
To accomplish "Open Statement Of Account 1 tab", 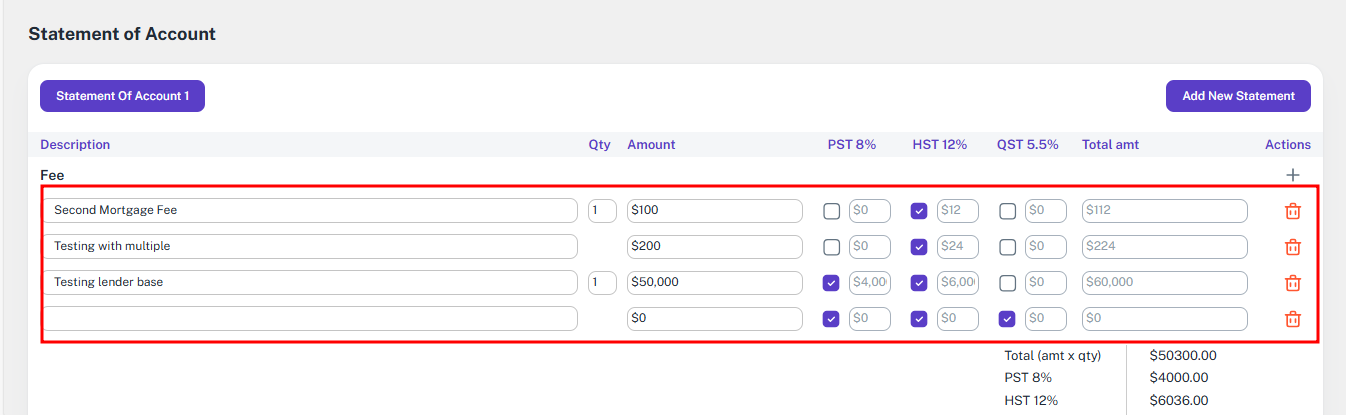I will 122,96.
